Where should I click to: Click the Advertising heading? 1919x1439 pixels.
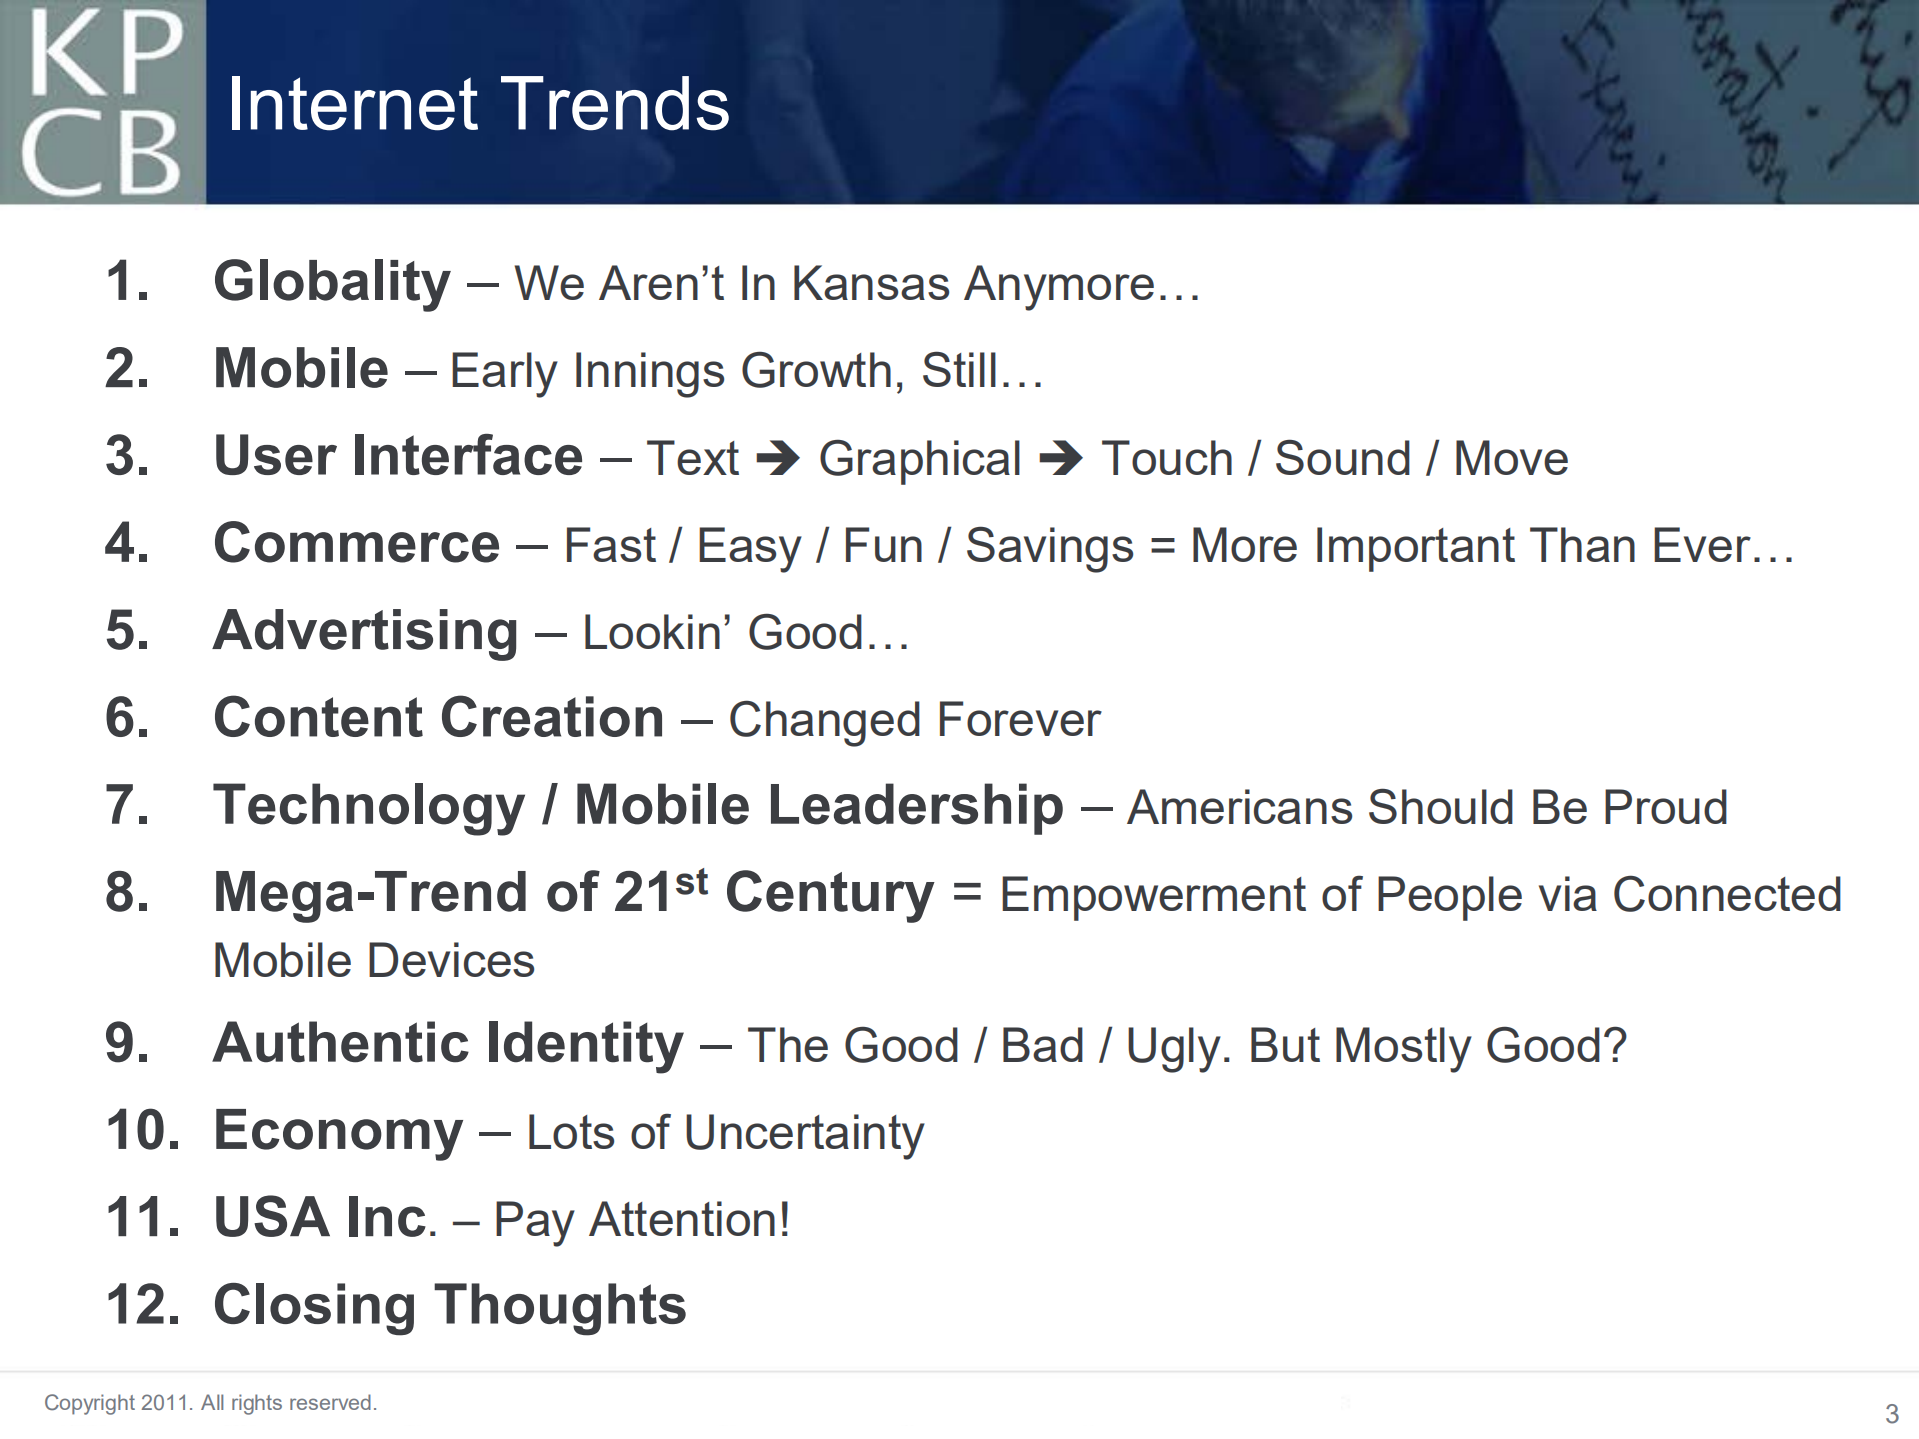[x=365, y=632]
